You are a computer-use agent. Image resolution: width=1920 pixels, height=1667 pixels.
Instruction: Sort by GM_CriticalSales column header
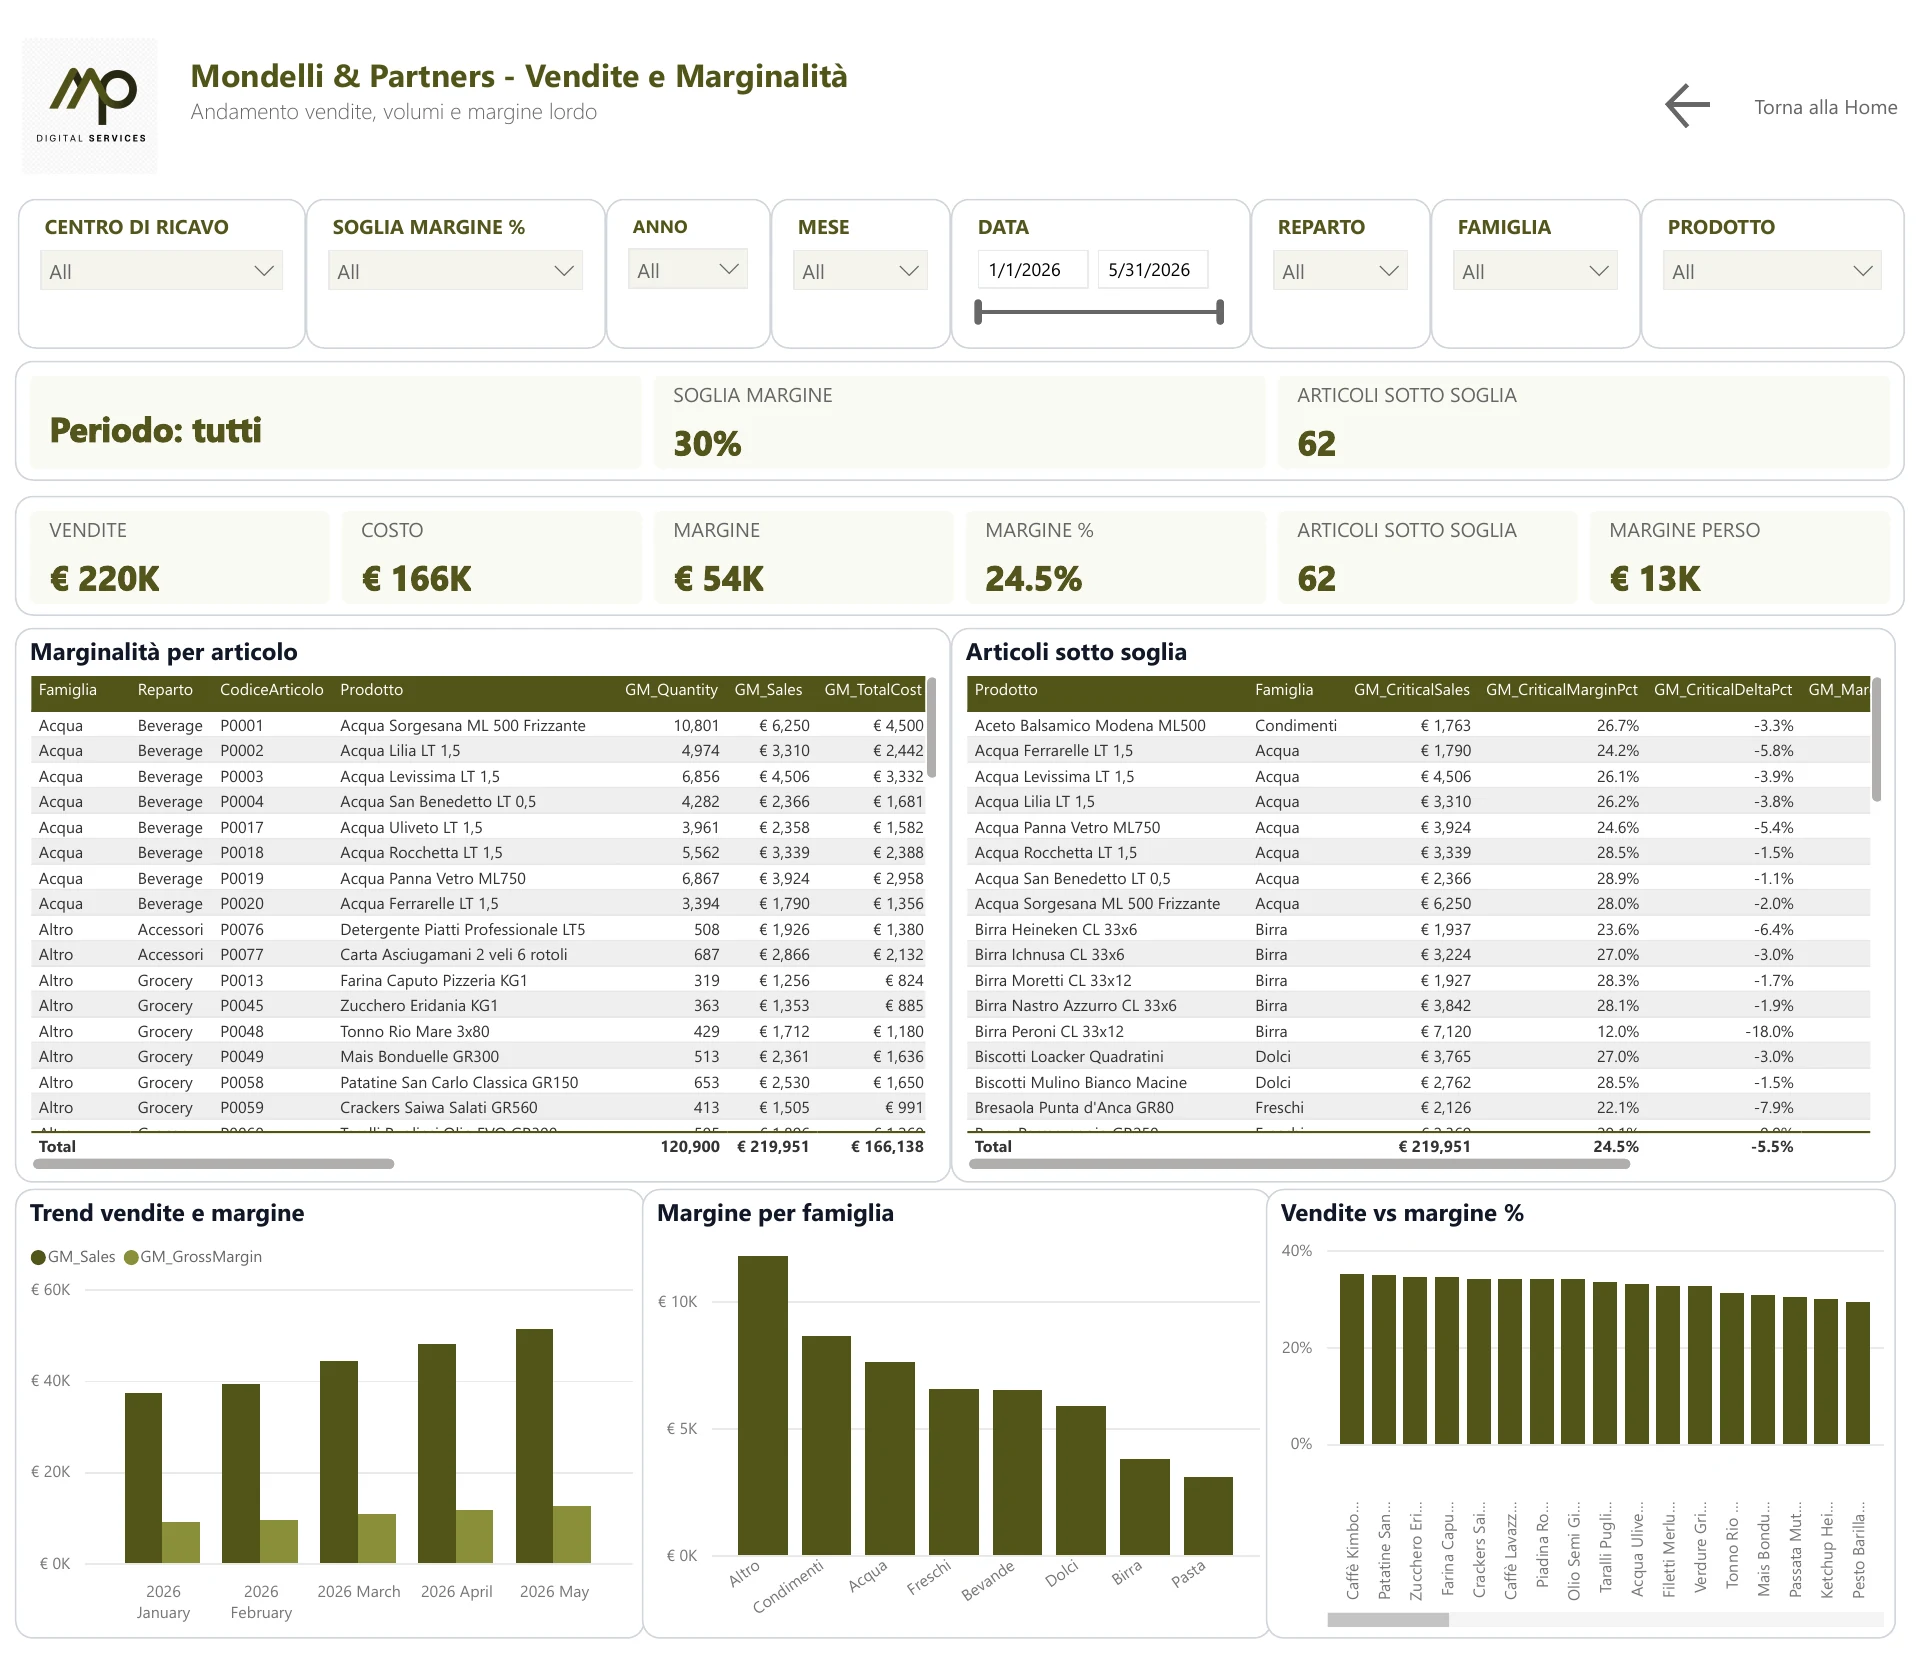pos(1412,690)
